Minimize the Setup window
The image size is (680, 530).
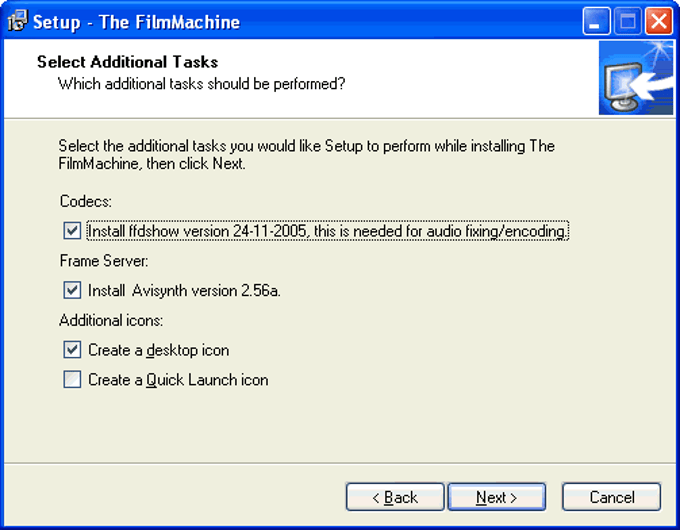[596, 21]
